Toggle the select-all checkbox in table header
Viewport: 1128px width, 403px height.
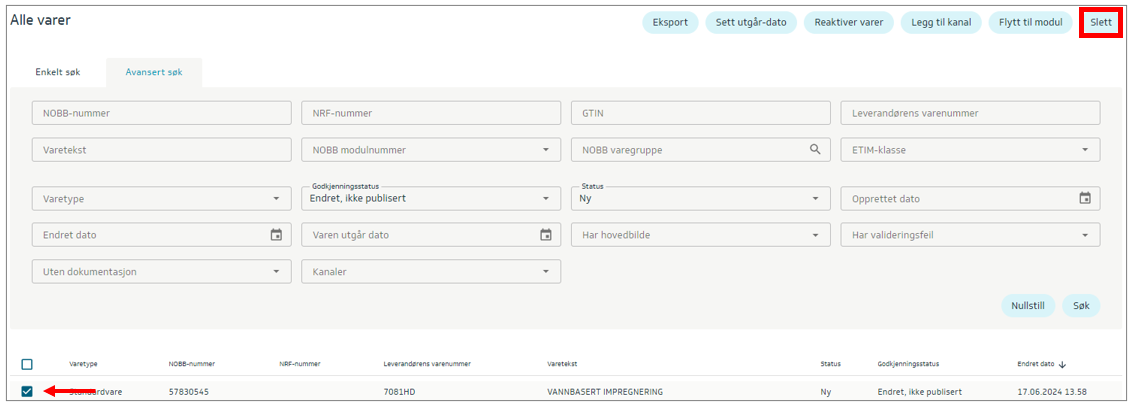pos(27,365)
